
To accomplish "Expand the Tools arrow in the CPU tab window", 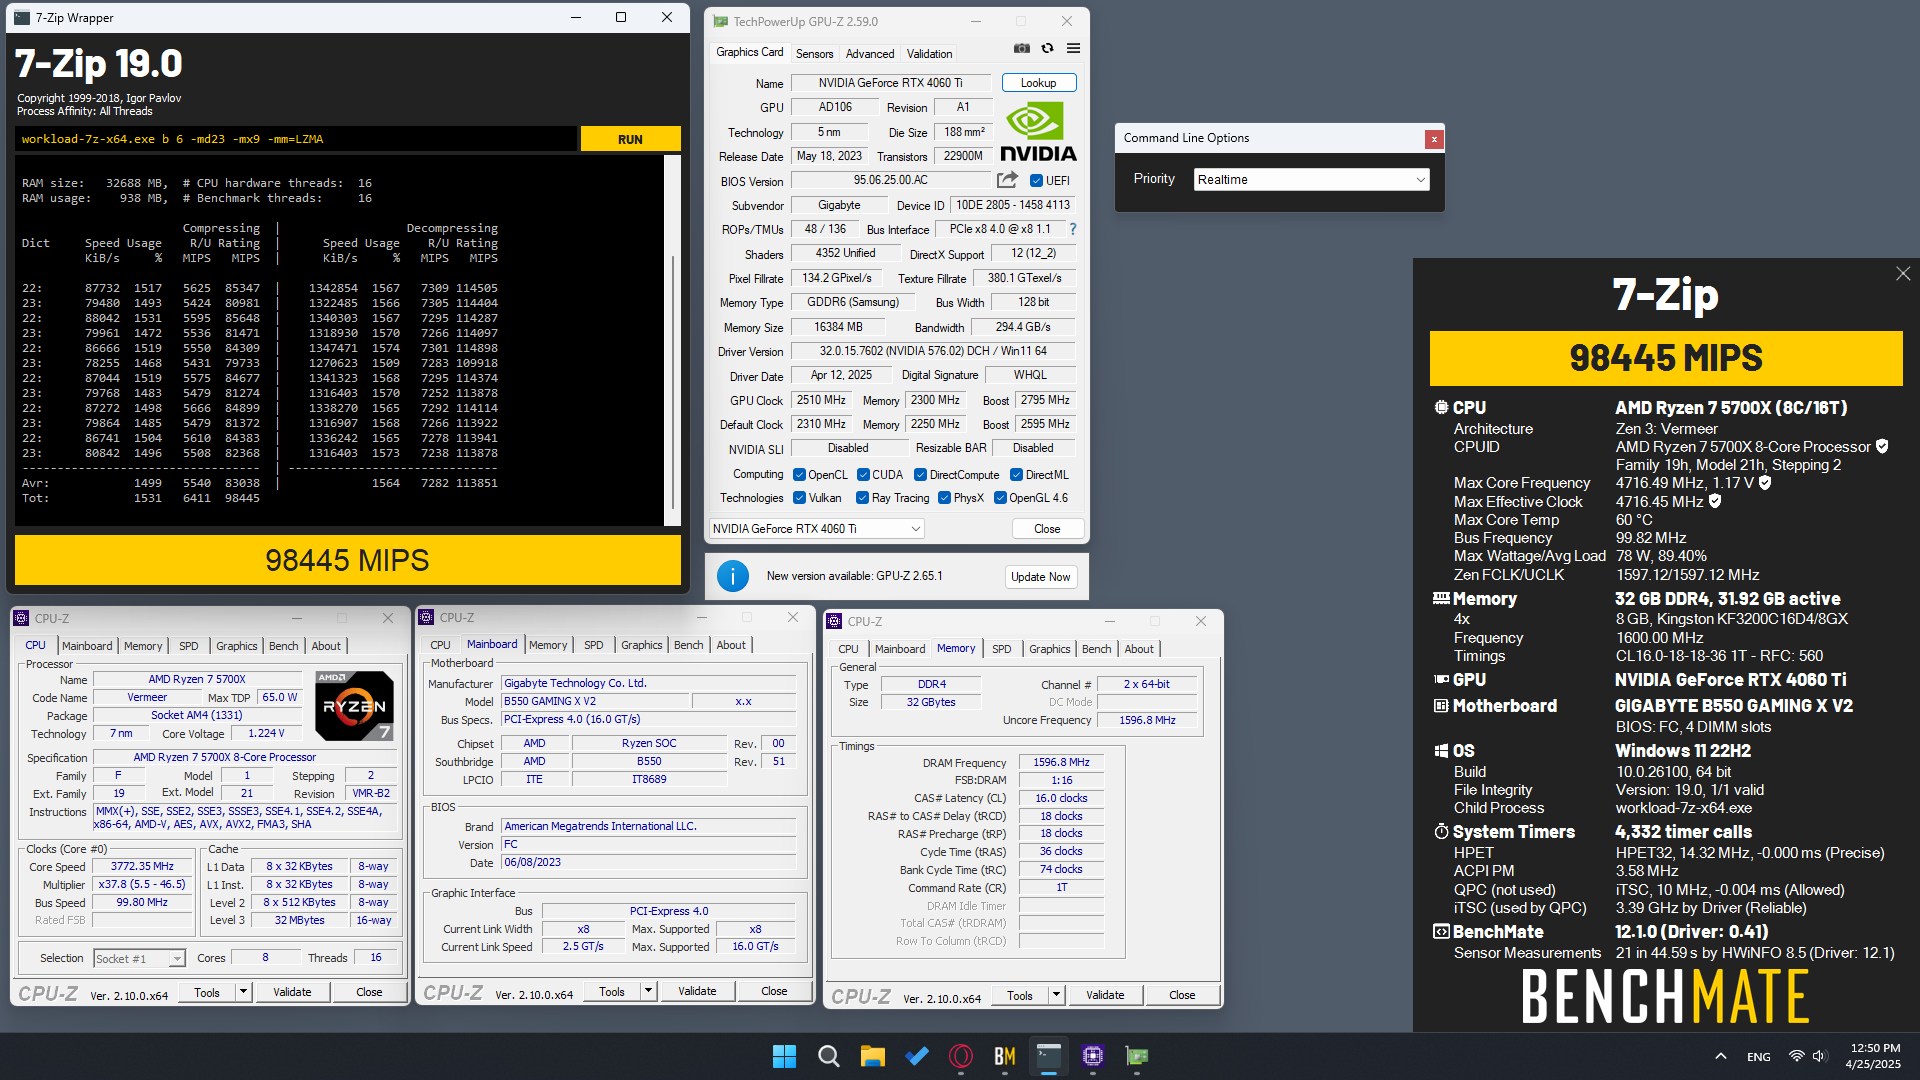I will [x=242, y=992].
